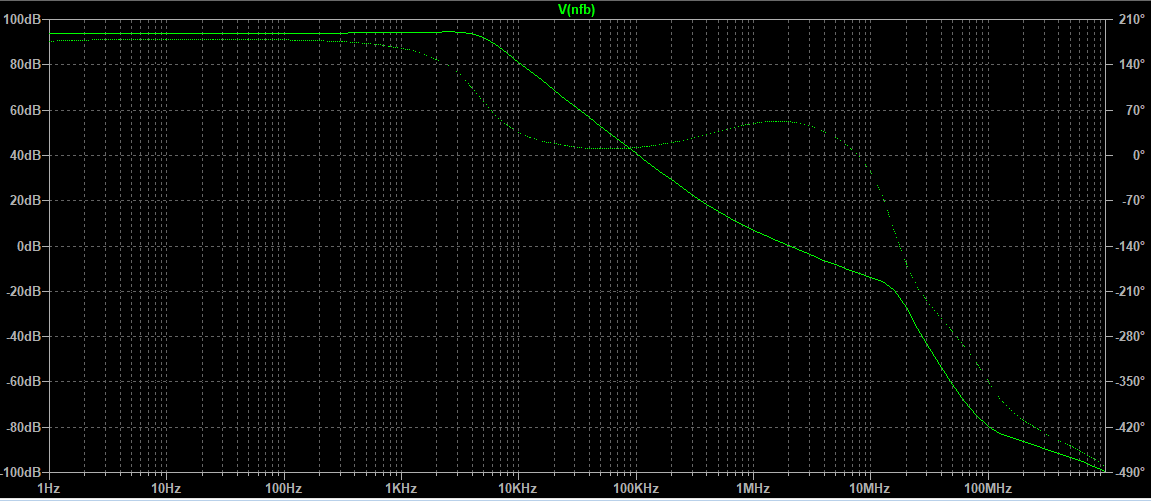Click the 10Hz frequency axis label
Viewport: 1151px width, 501px height.
[166, 489]
